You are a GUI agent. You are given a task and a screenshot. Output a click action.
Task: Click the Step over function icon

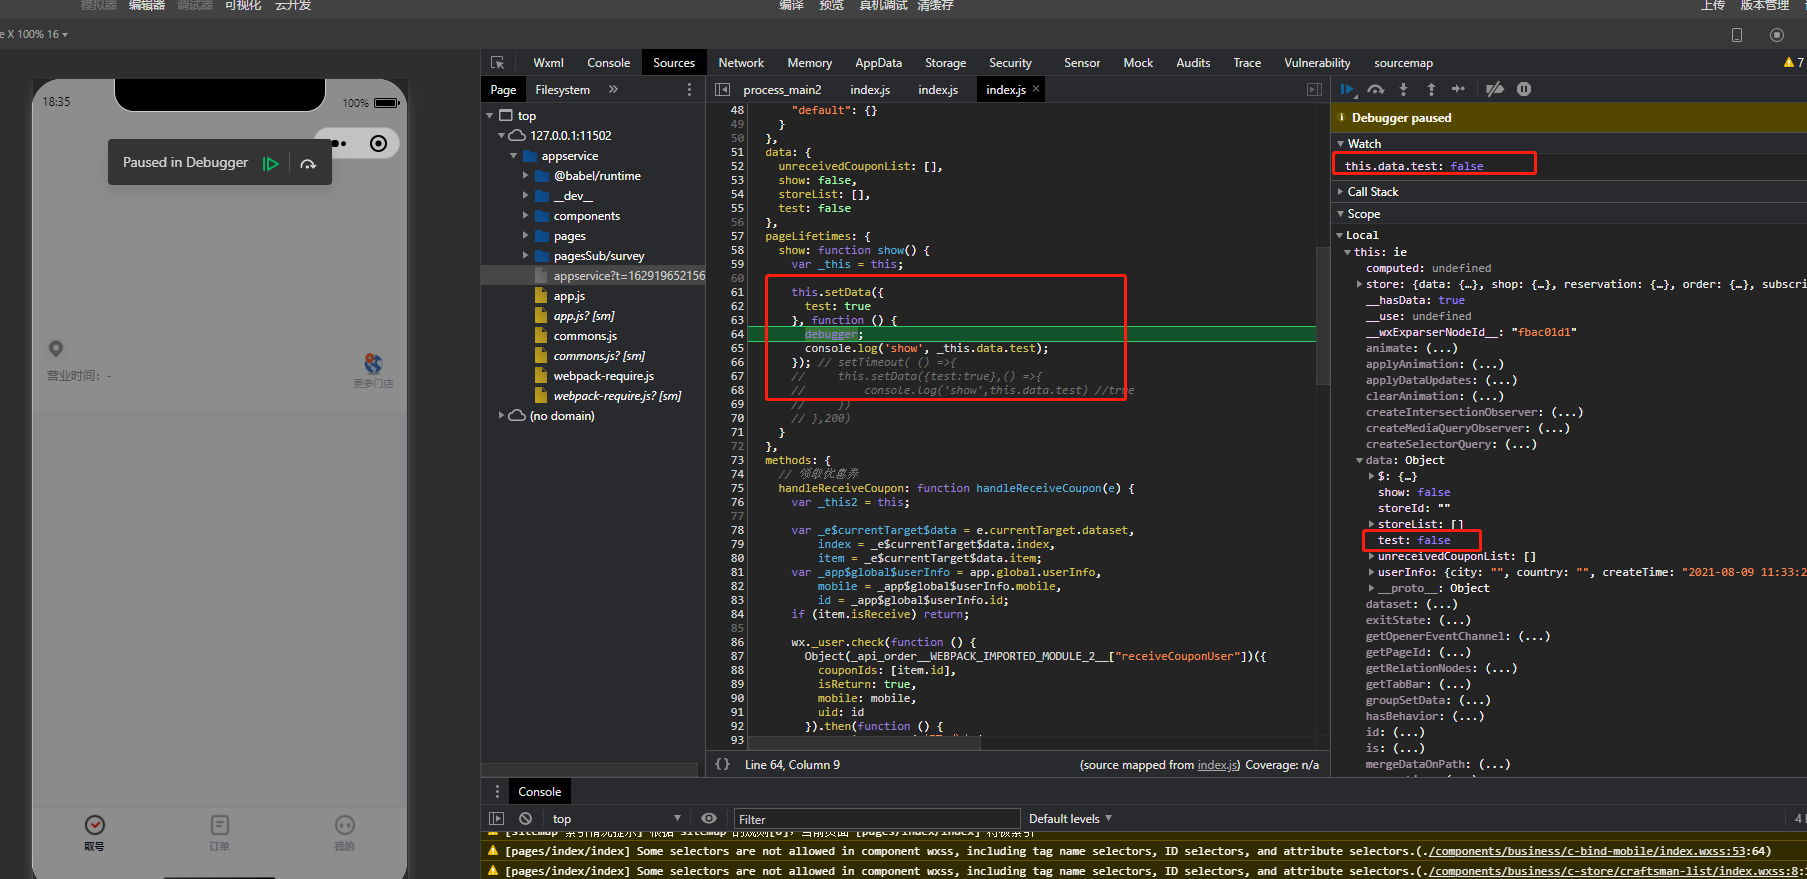1376,89
